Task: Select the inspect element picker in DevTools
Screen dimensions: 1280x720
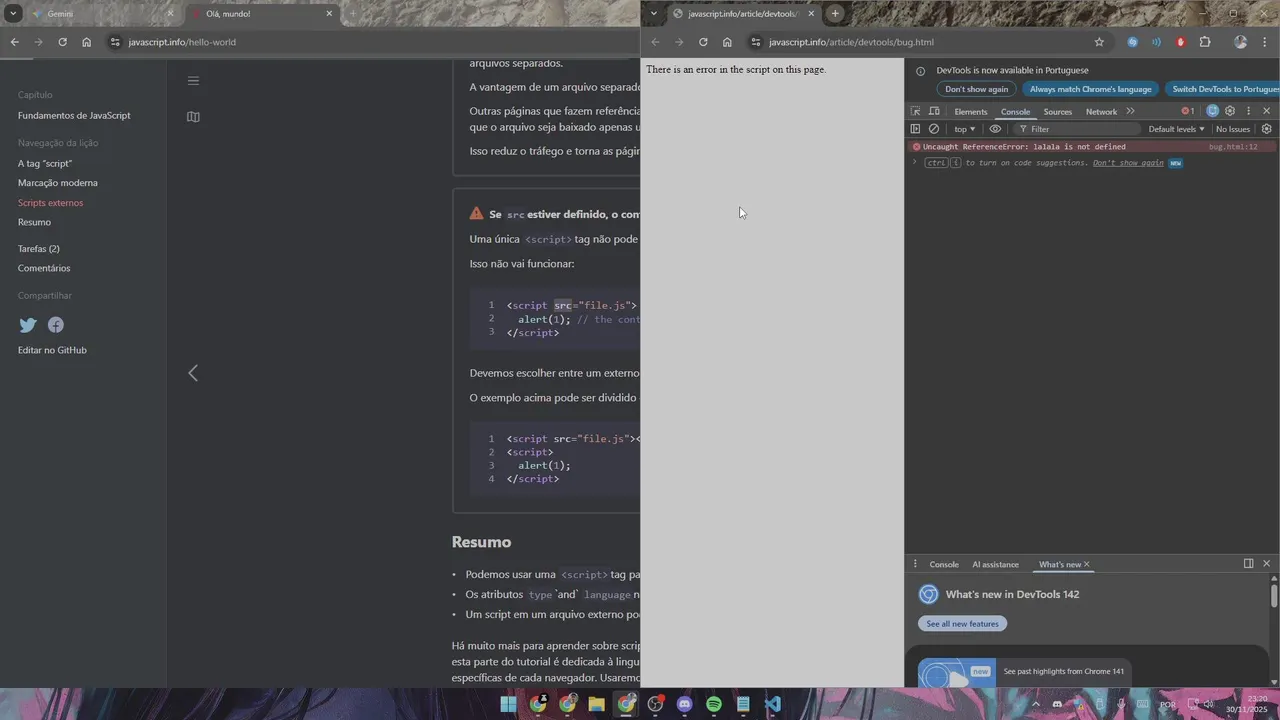Action: click(x=915, y=111)
